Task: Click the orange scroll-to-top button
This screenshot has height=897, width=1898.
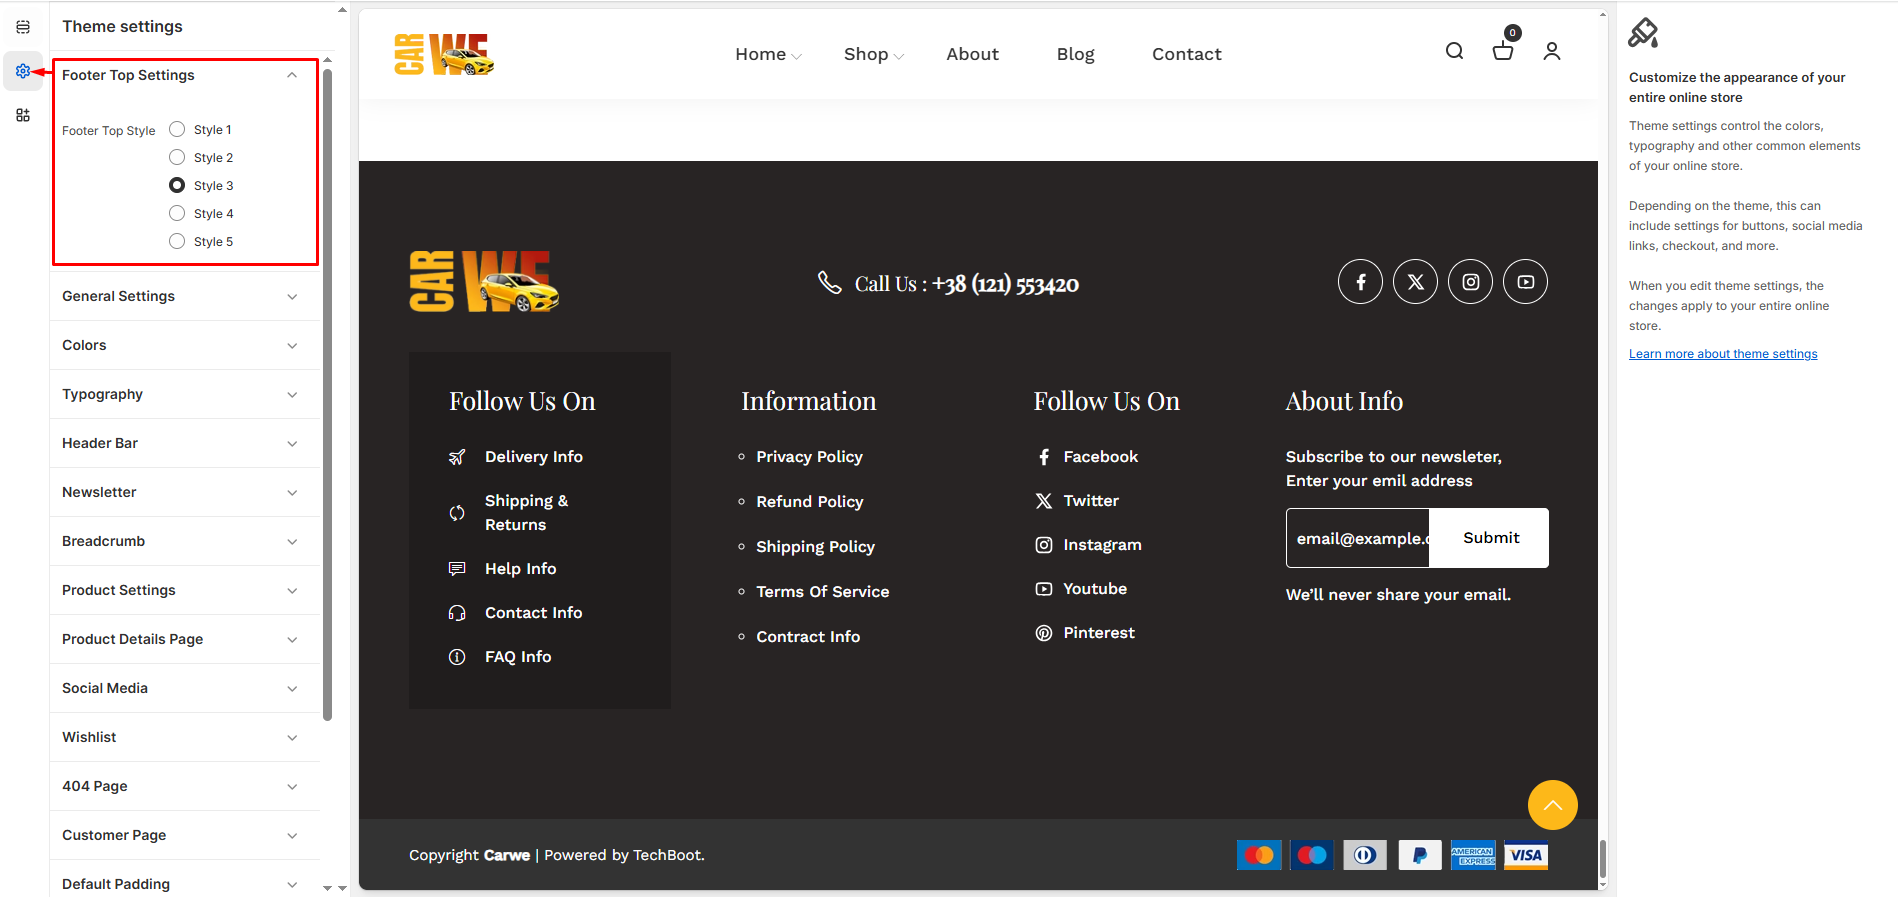Action: click(1552, 805)
